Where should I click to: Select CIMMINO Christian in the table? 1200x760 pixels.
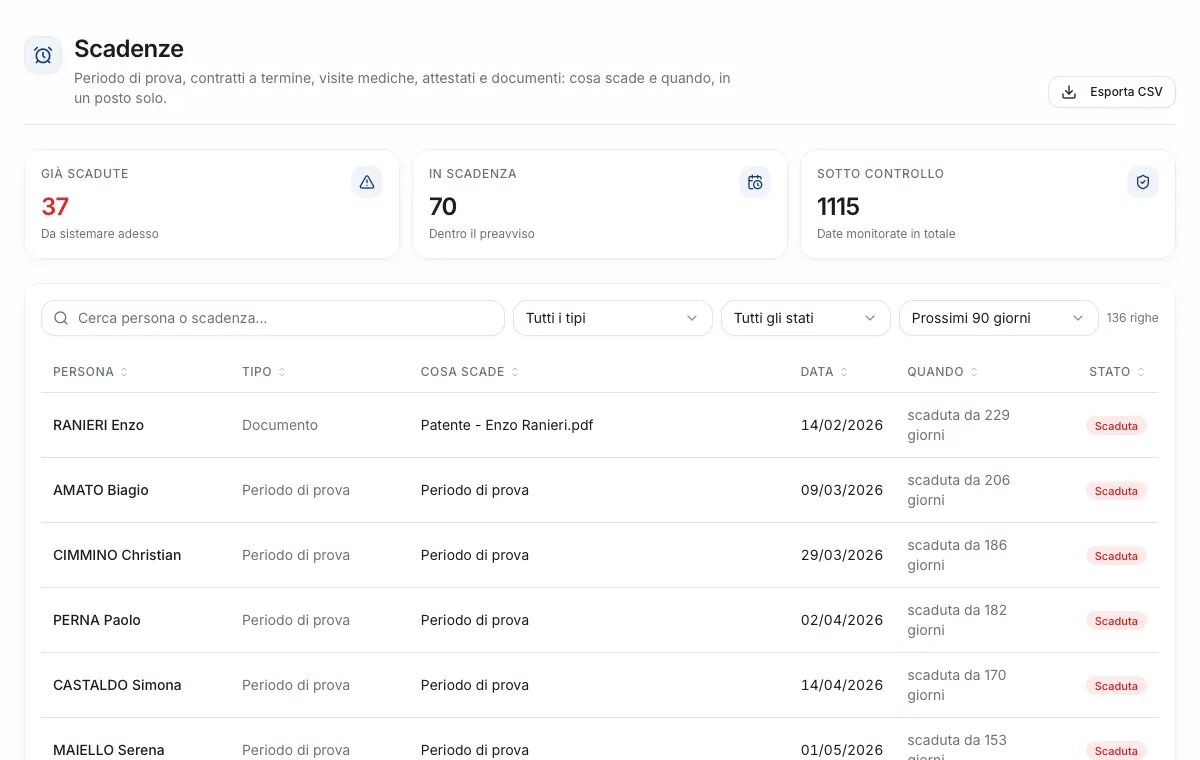click(117, 555)
